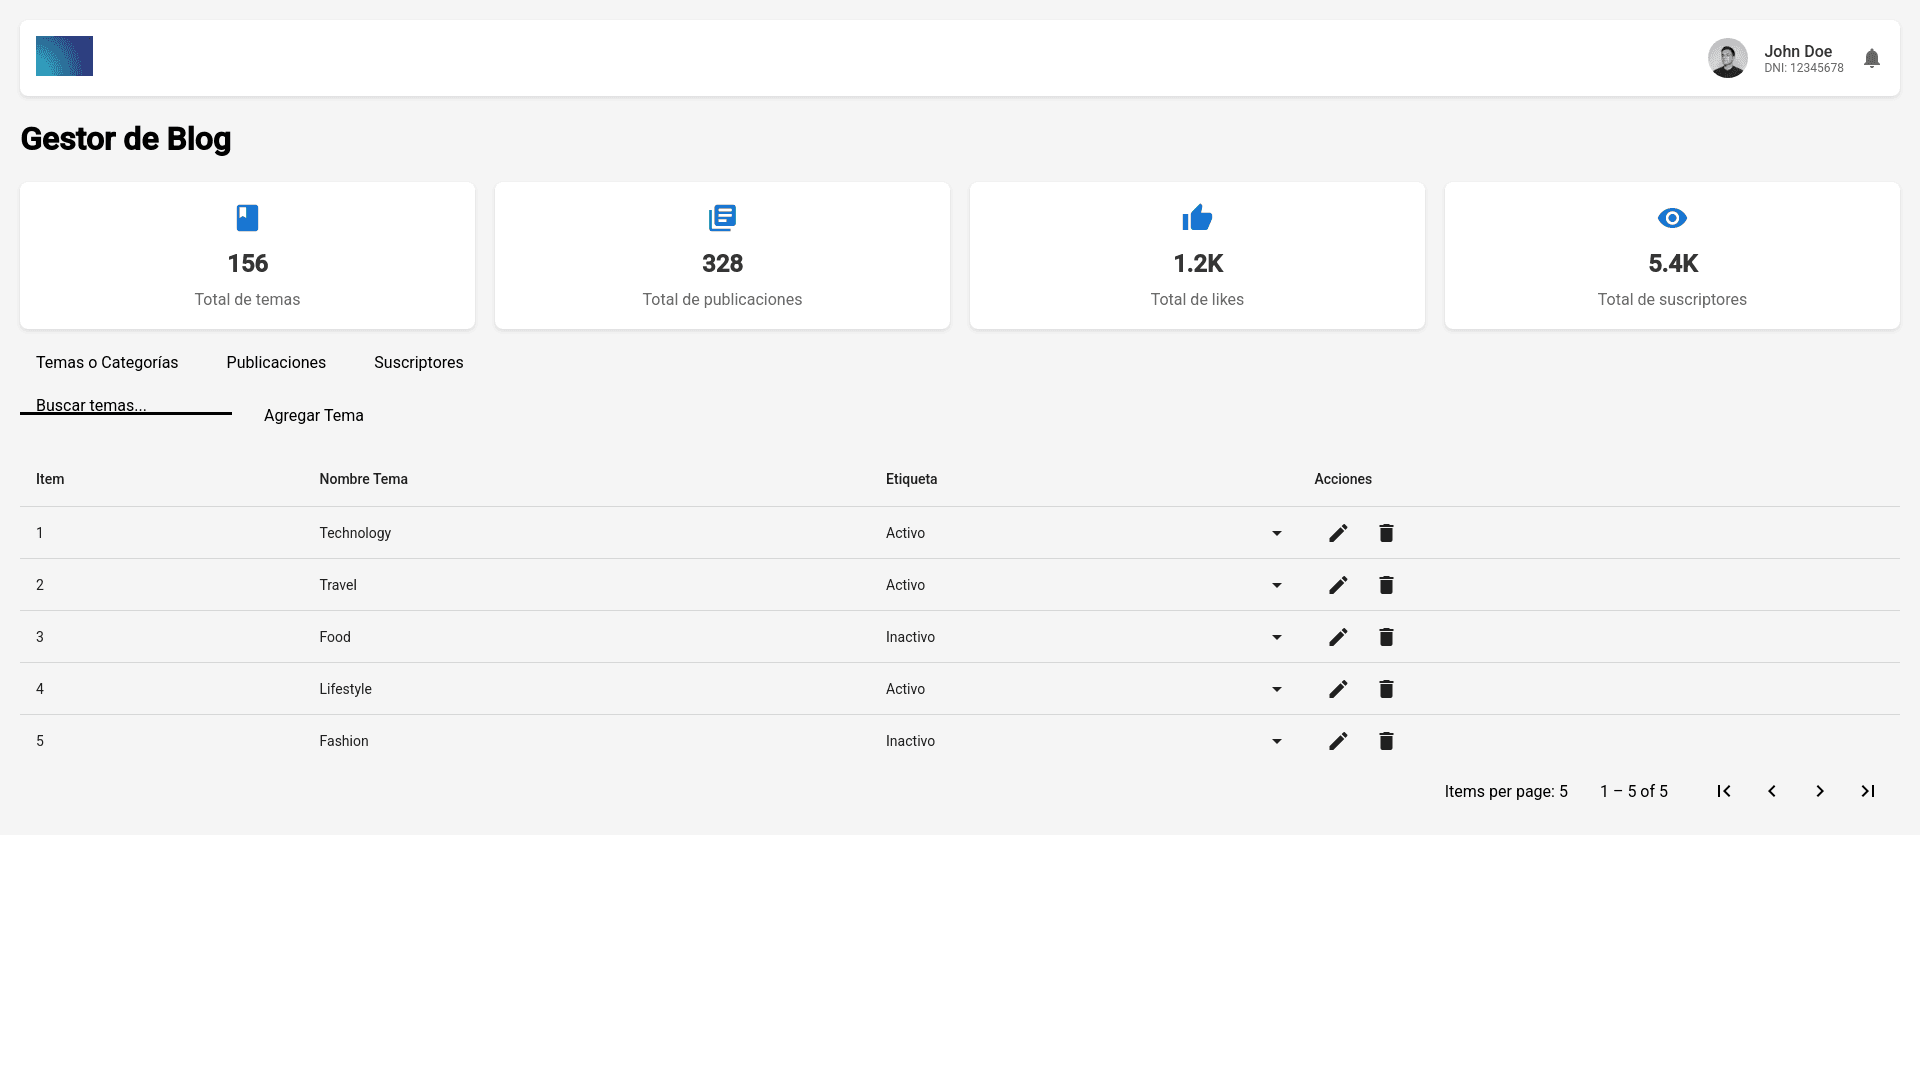Image resolution: width=1920 pixels, height=1080 pixels.
Task: Click the edit pencil icon for Technology
Action: pos(1338,533)
